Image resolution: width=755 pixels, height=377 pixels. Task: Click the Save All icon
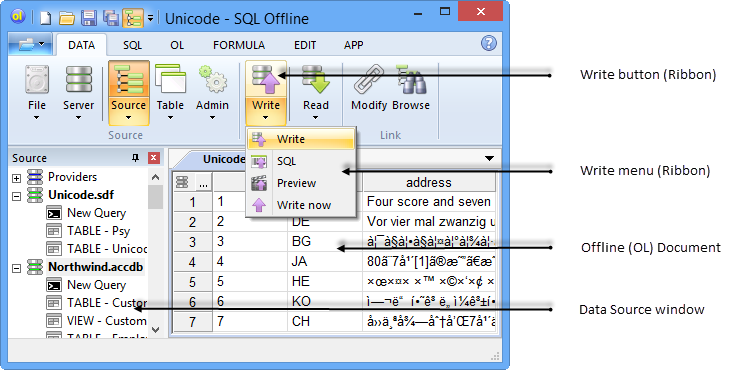[x=111, y=18]
